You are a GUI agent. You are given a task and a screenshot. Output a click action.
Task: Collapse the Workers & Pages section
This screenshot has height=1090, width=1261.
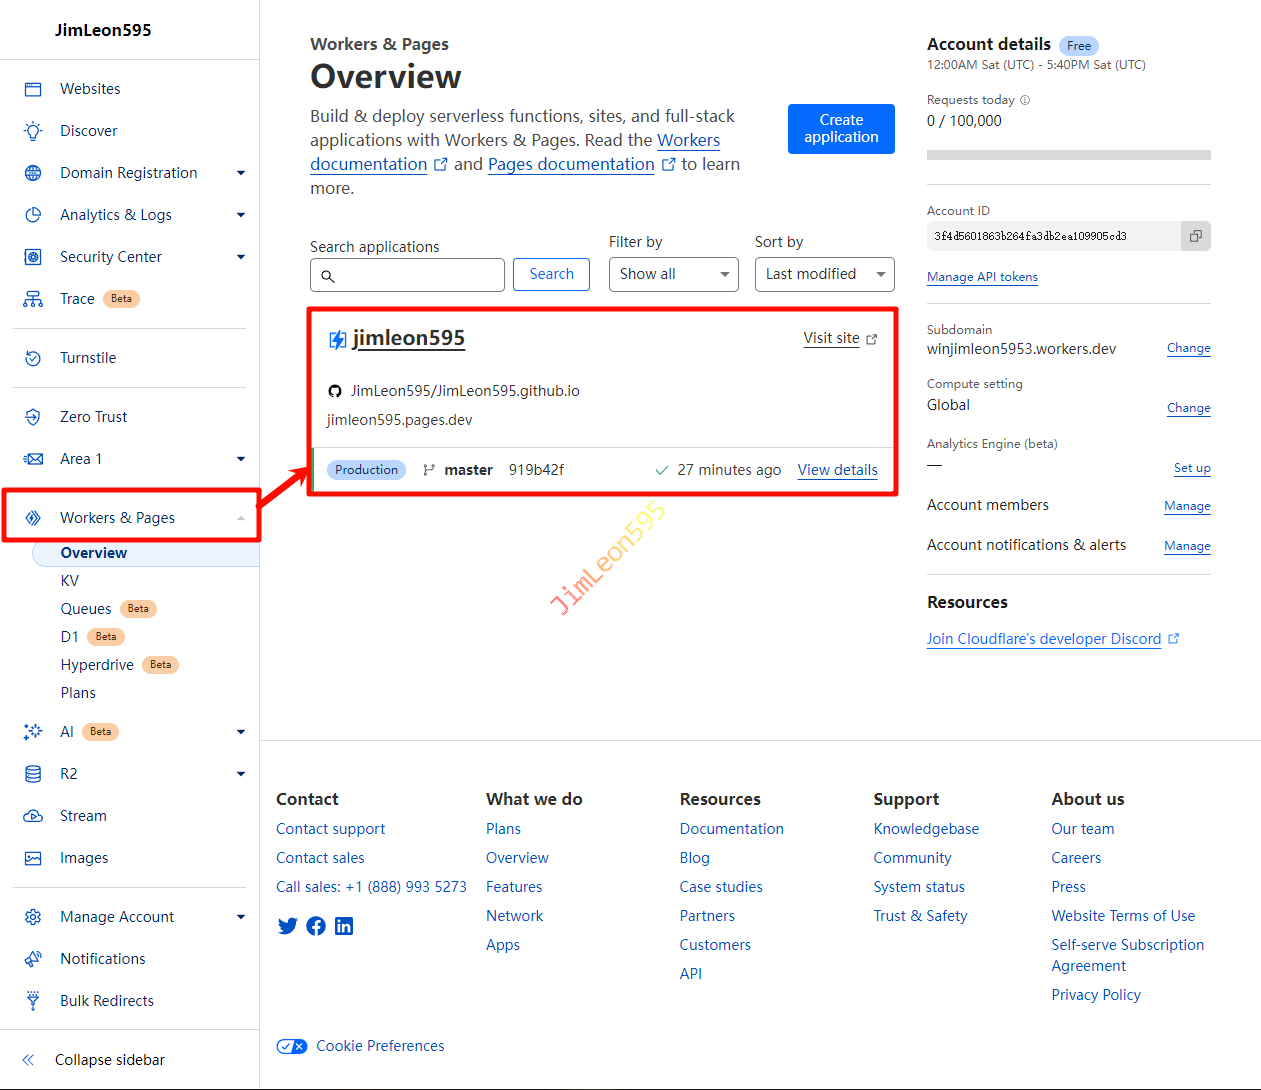coord(240,518)
